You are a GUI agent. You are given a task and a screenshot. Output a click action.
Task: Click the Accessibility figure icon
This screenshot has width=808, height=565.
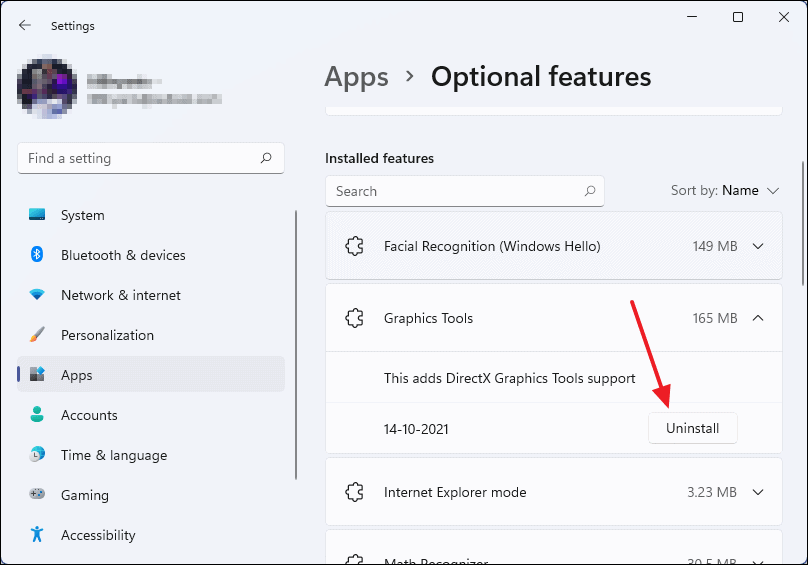[37, 534]
